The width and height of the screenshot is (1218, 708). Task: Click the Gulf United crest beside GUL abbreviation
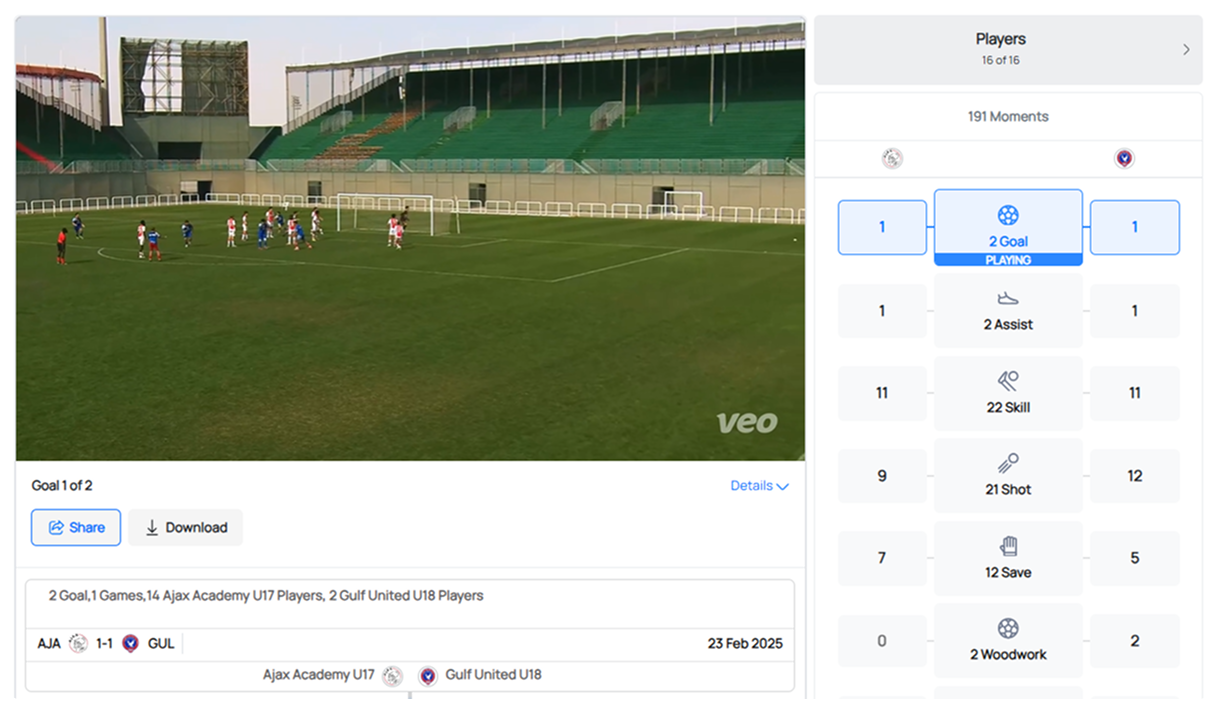130,644
